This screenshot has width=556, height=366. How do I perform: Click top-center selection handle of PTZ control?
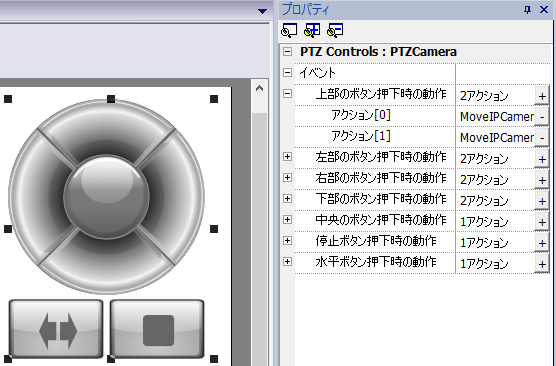[x=111, y=99]
